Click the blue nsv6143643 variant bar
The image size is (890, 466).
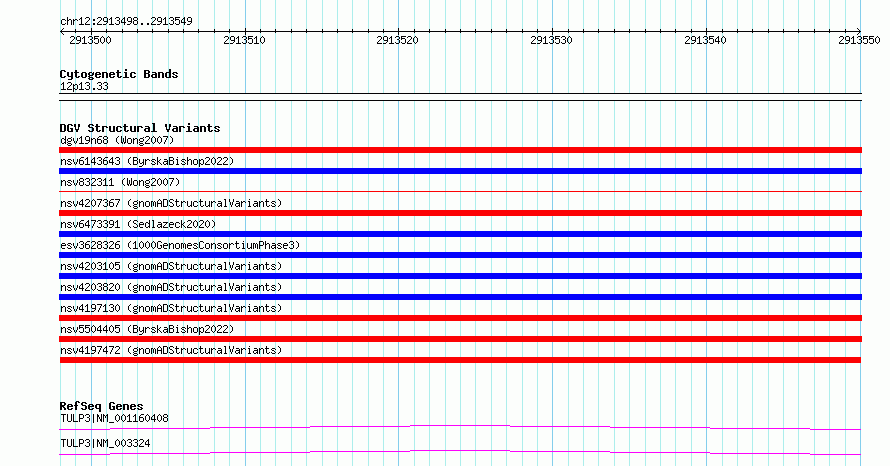pyautogui.click(x=460, y=171)
